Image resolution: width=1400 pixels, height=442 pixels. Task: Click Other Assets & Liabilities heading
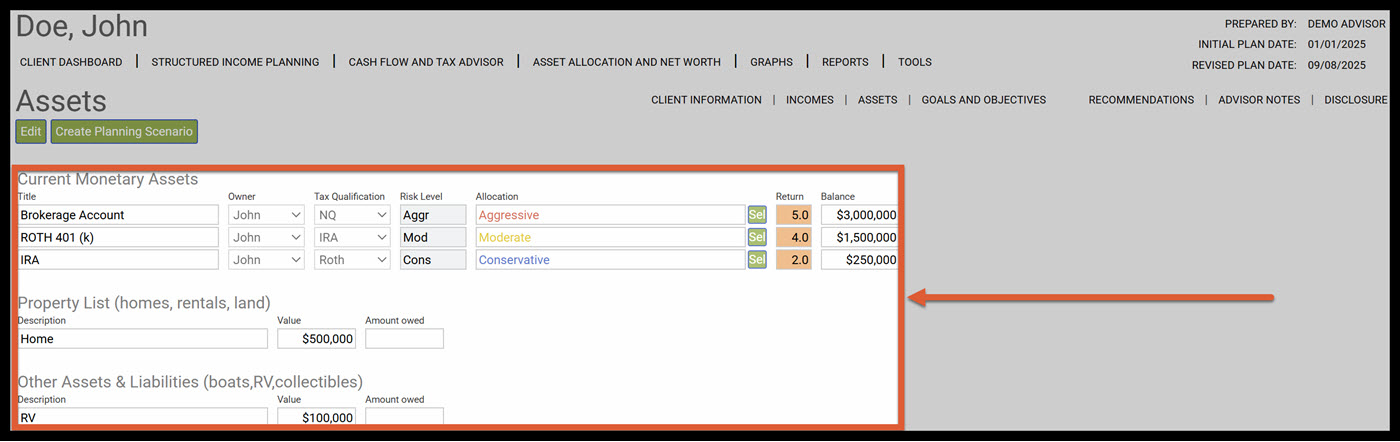click(190, 381)
